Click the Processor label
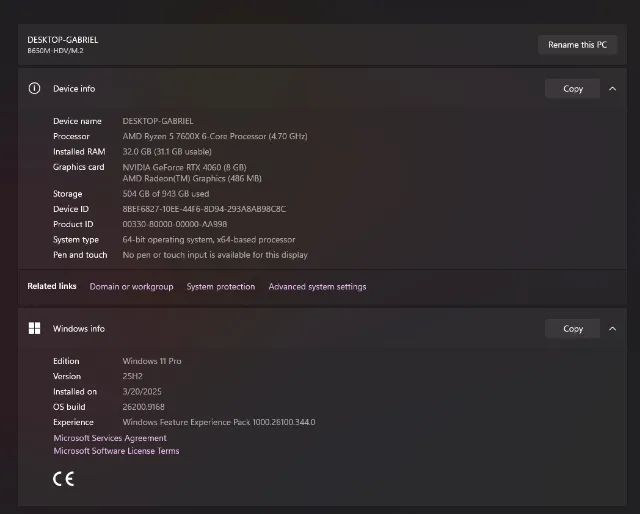Screen dimensions: 640x514 point(71,136)
